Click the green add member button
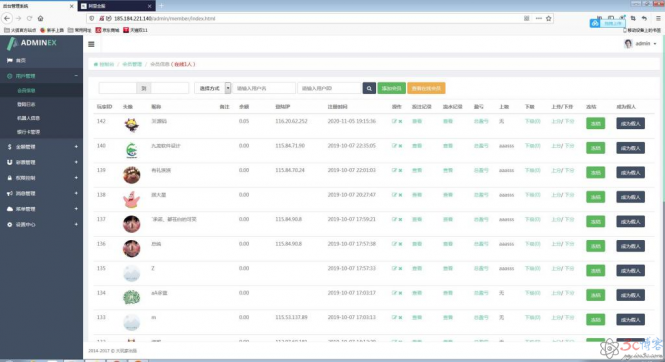Viewport: 665px width, 362px height. pyautogui.click(x=391, y=88)
